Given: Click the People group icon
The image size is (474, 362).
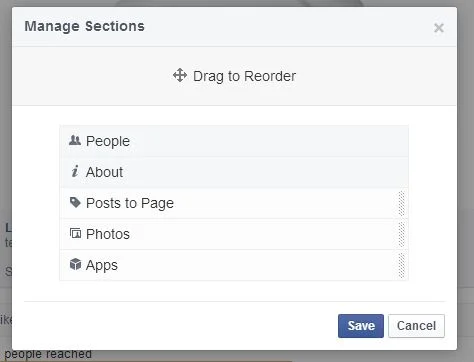Looking at the screenshot, I should tap(75, 140).
